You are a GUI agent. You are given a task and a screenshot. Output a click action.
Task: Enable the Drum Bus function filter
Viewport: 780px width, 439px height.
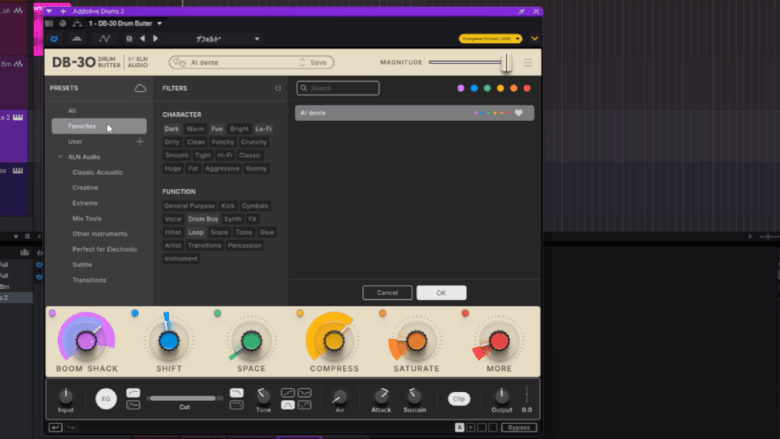click(203, 219)
